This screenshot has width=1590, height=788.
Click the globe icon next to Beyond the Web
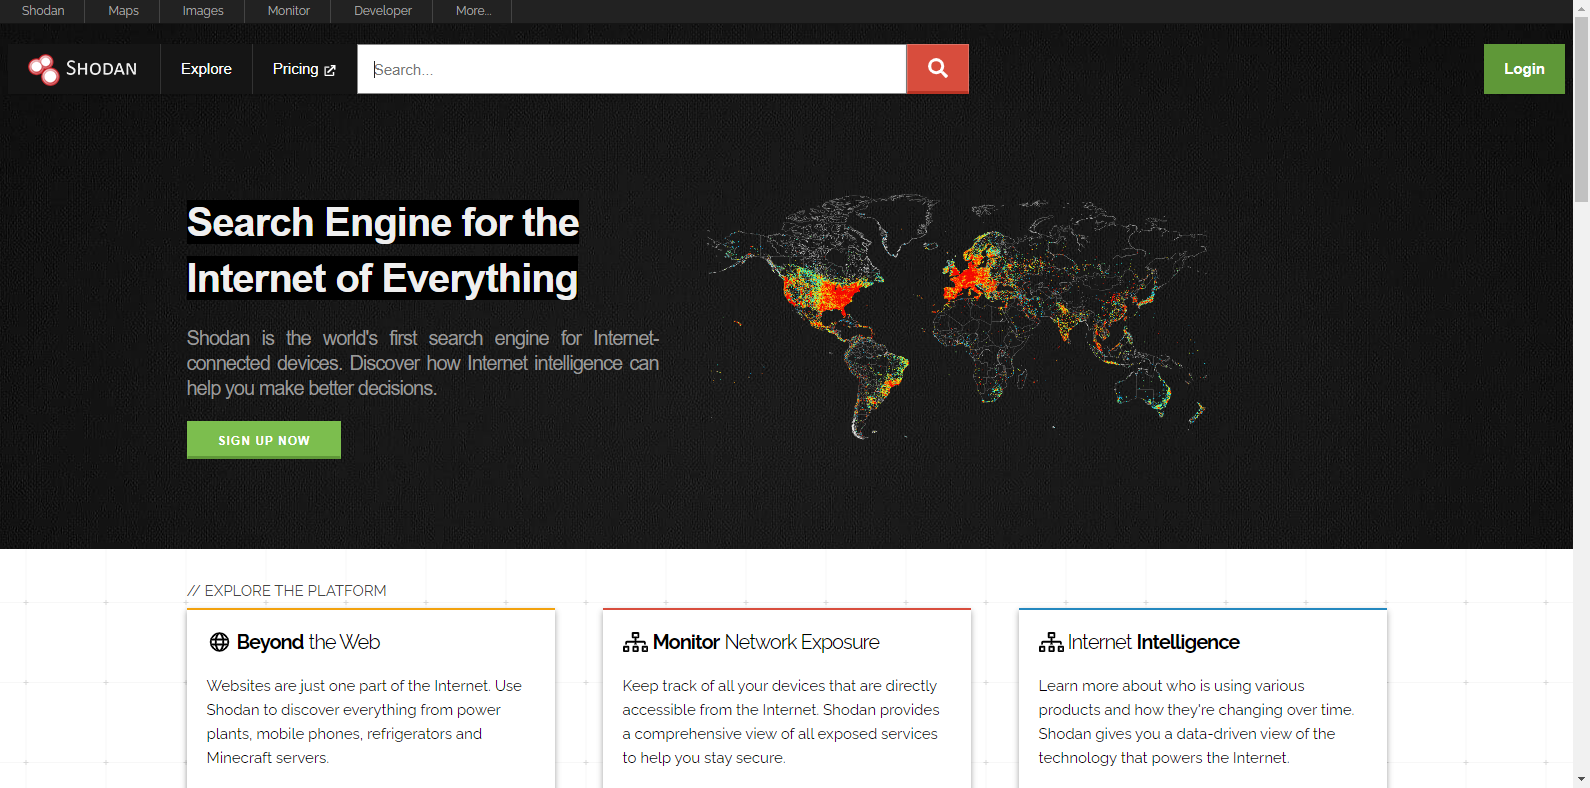[219, 642]
